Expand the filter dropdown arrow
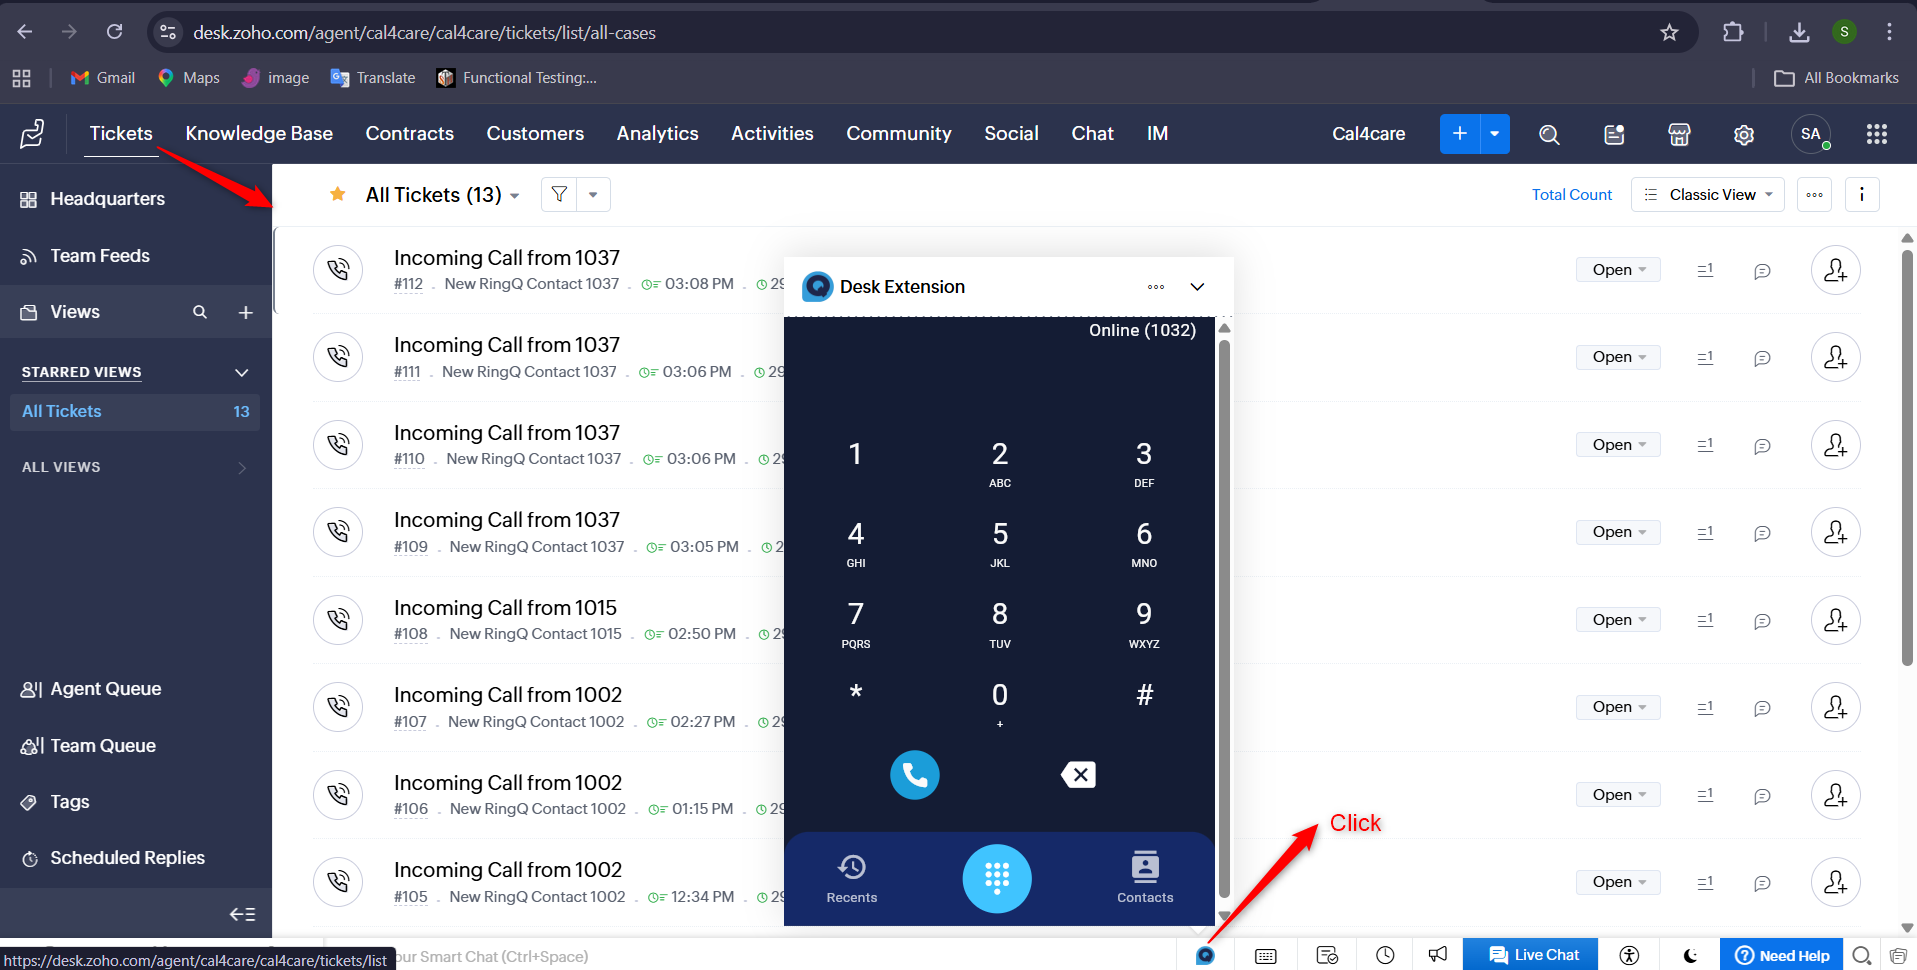 [593, 194]
